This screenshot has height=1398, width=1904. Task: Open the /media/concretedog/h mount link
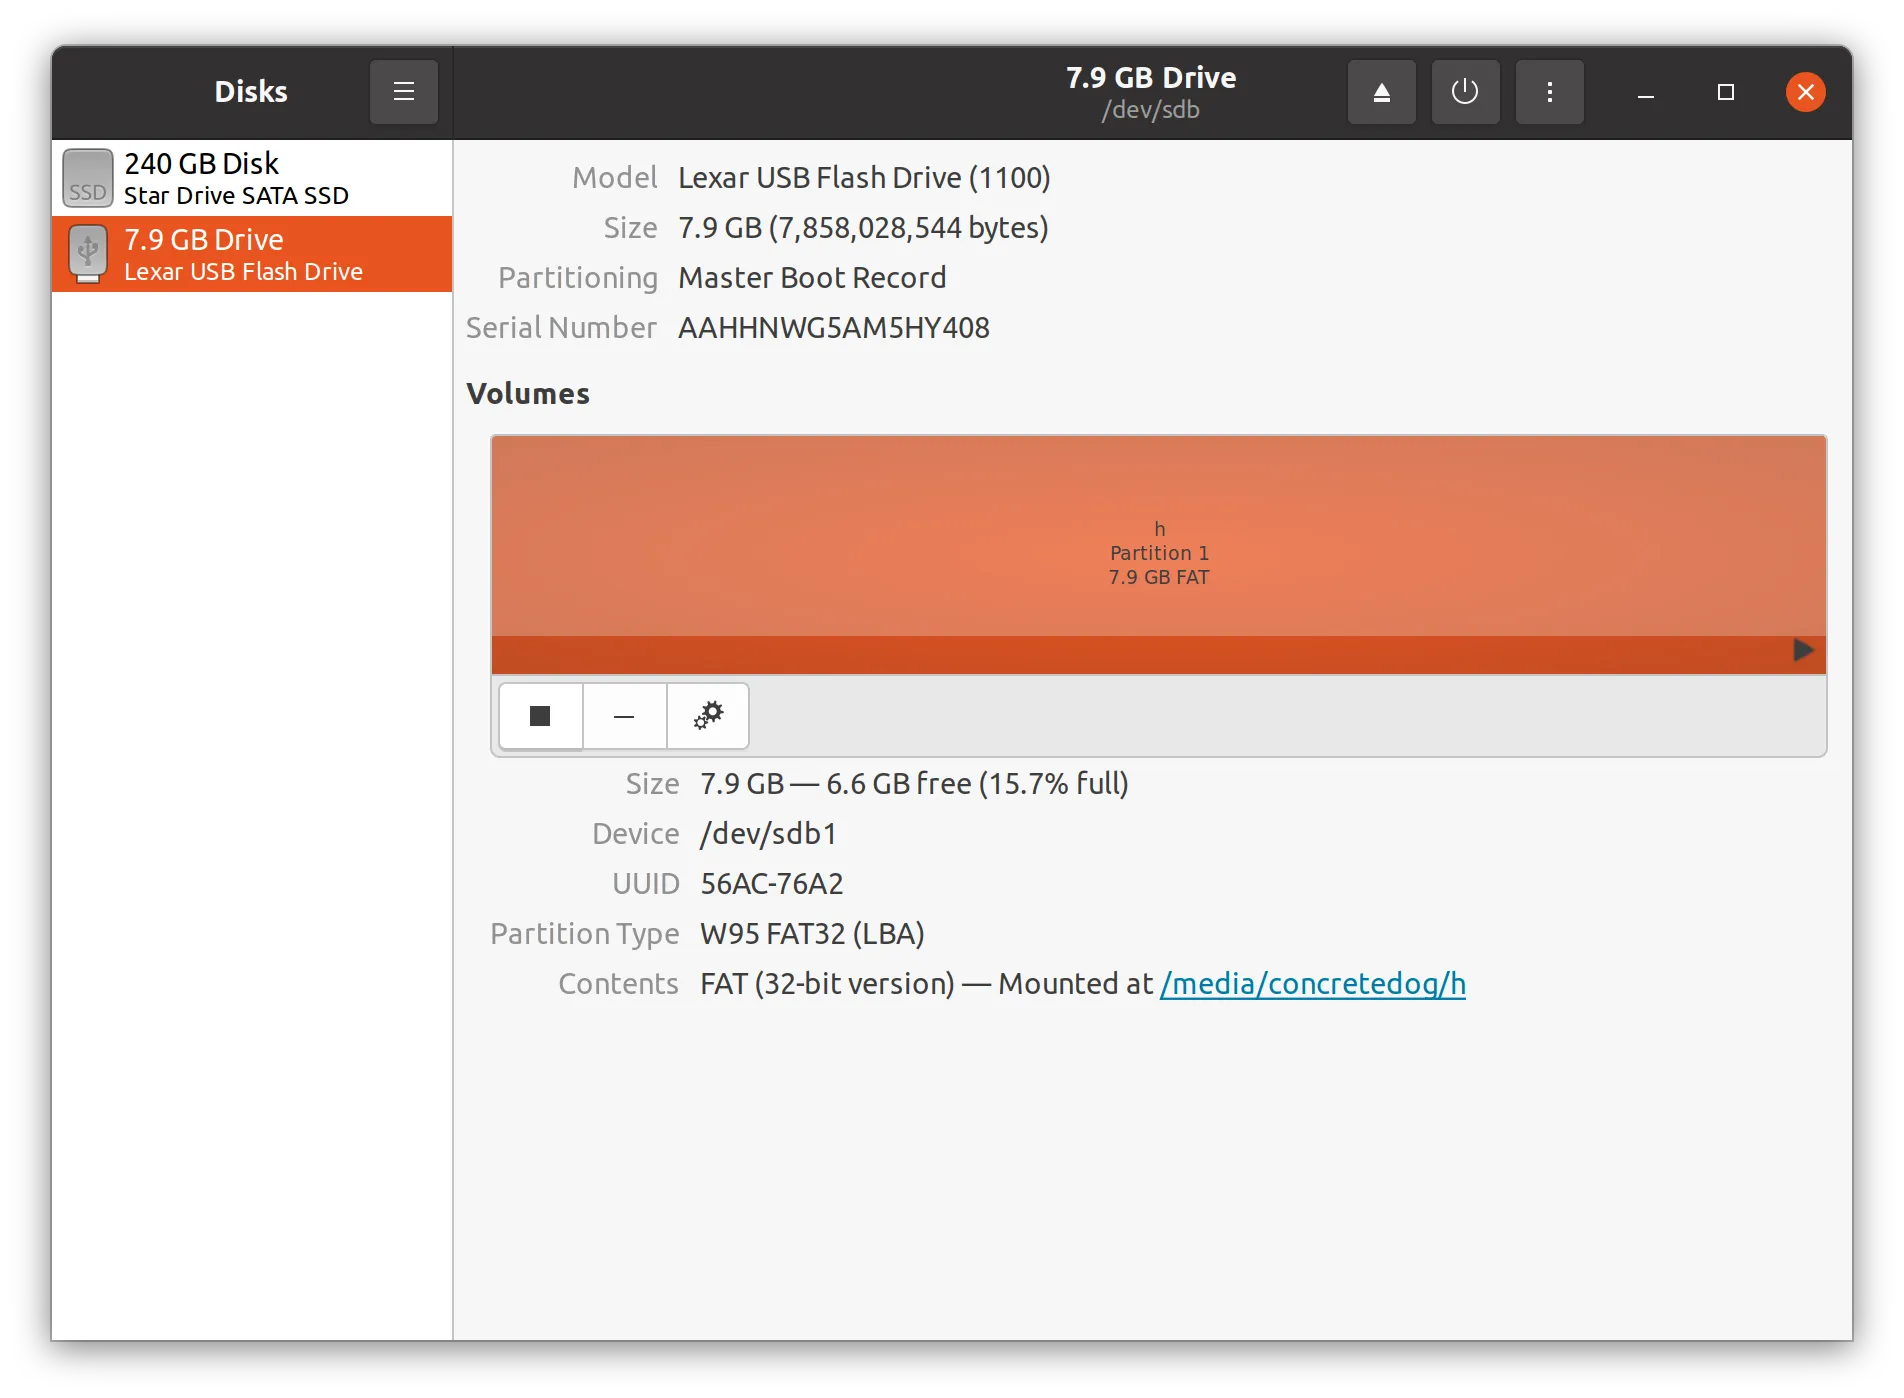click(x=1312, y=984)
